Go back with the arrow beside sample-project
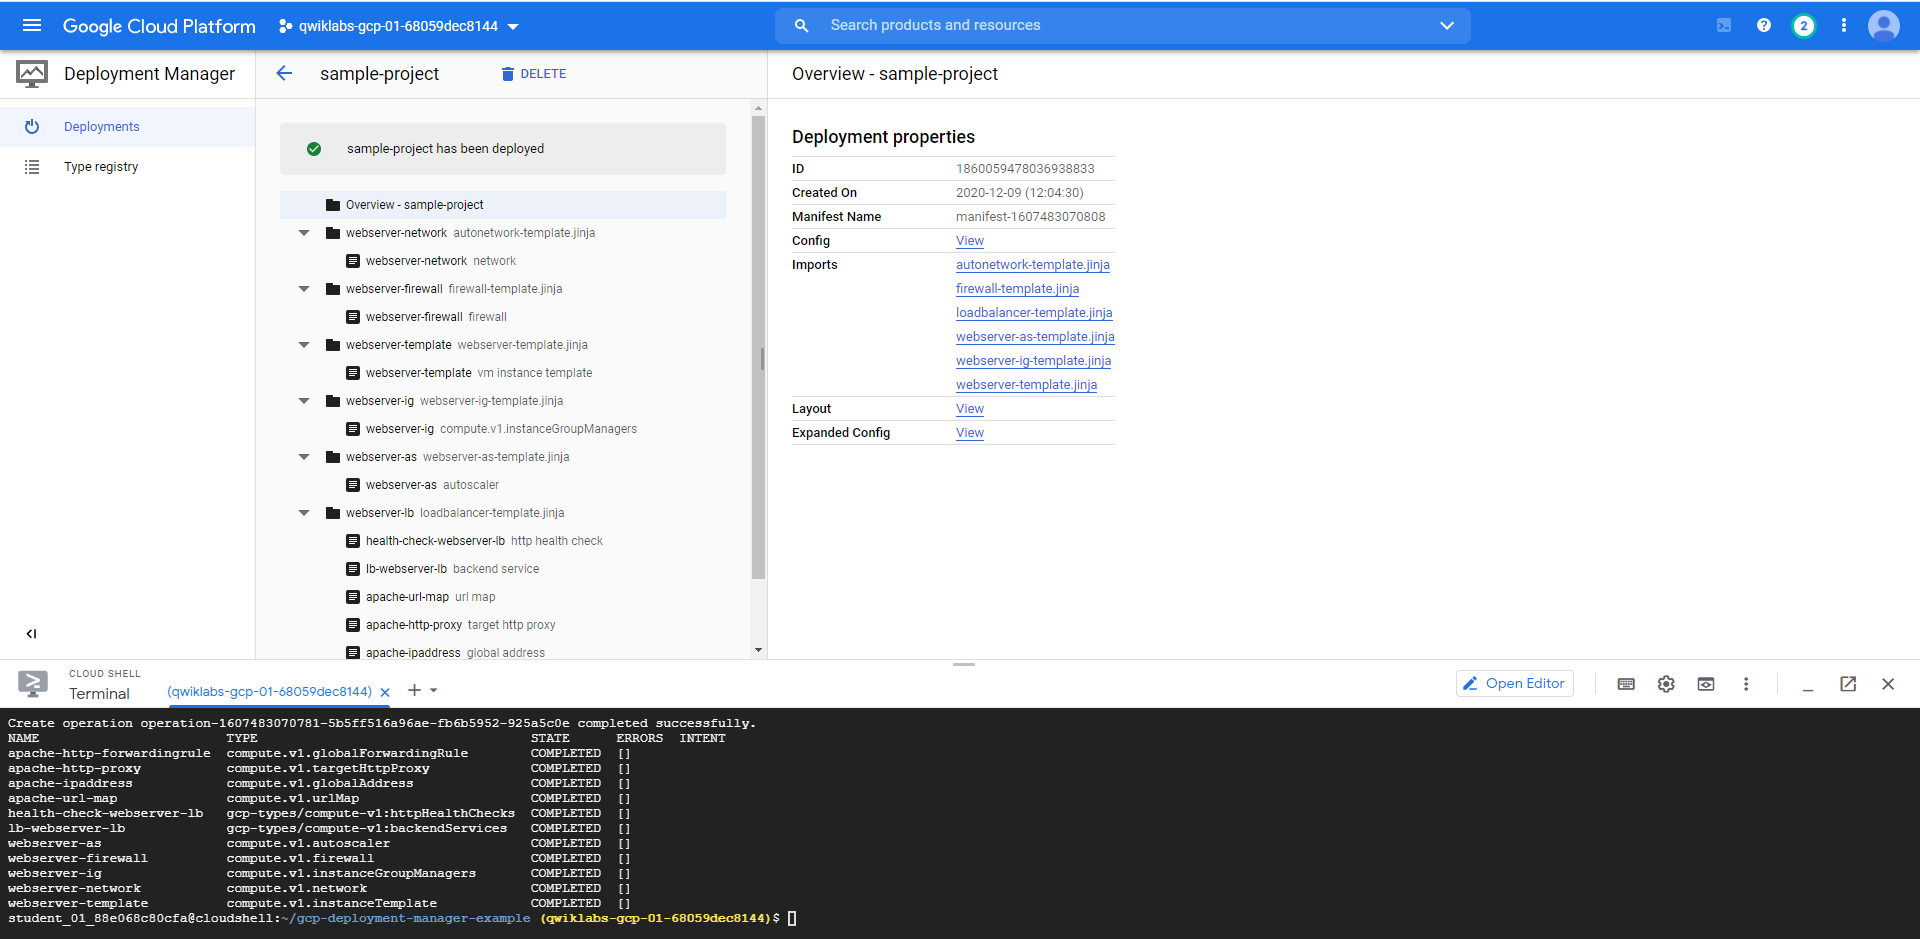 (x=284, y=73)
